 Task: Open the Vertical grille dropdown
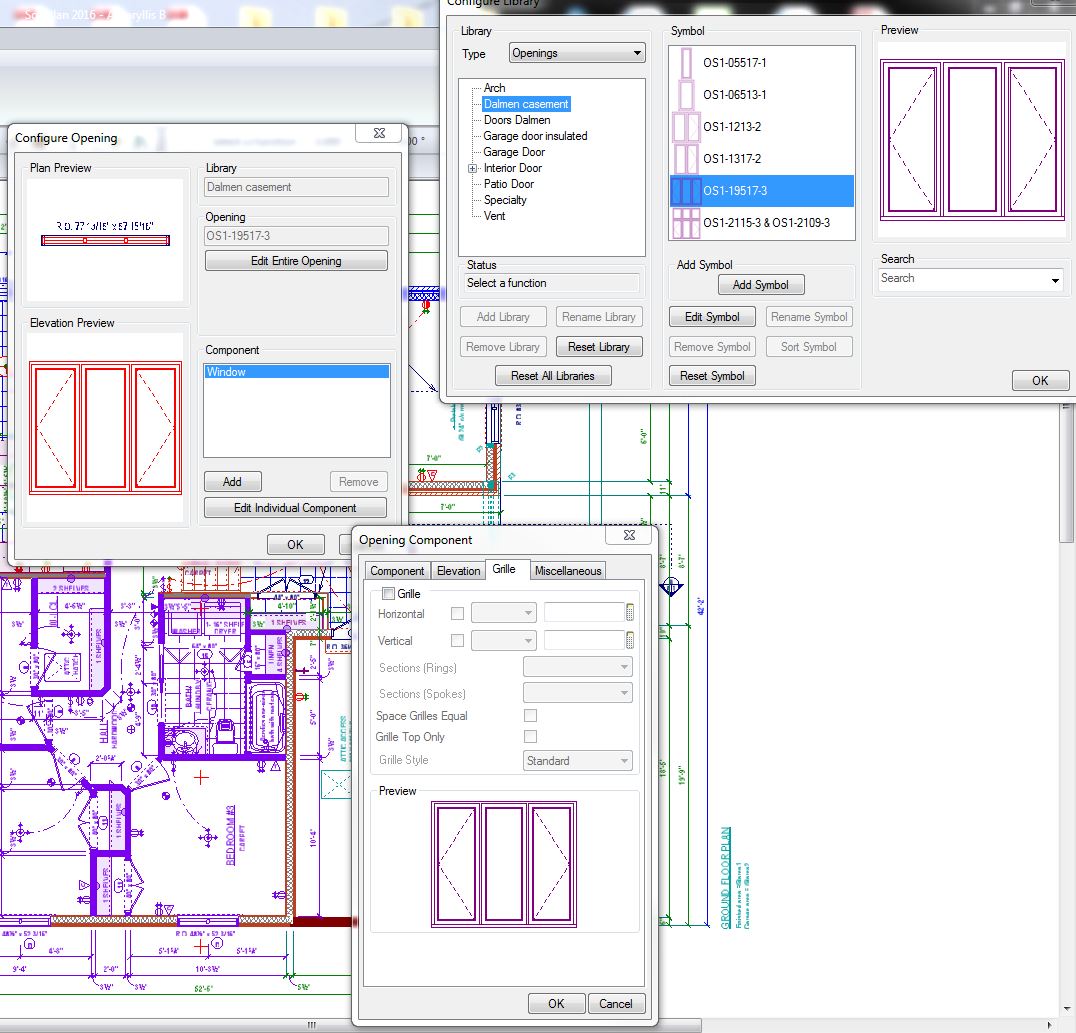tap(504, 640)
